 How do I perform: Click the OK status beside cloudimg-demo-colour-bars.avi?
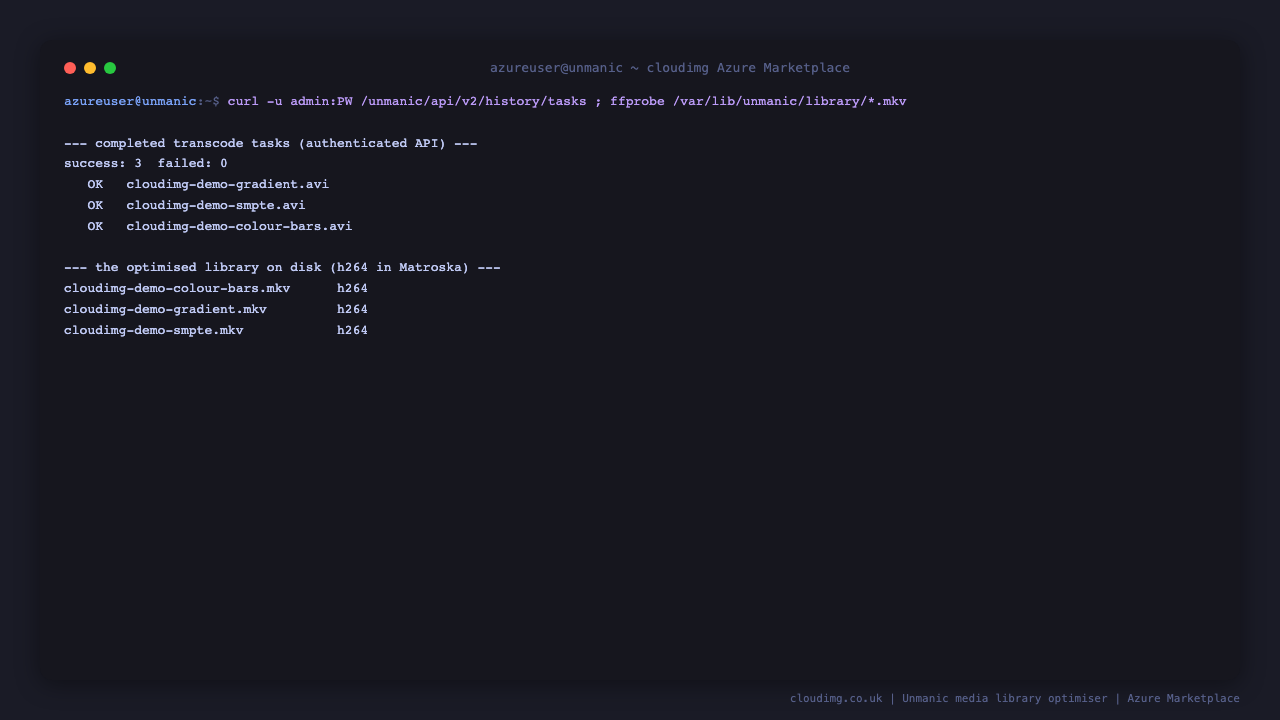pyautogui.click(x=95, y=226)
